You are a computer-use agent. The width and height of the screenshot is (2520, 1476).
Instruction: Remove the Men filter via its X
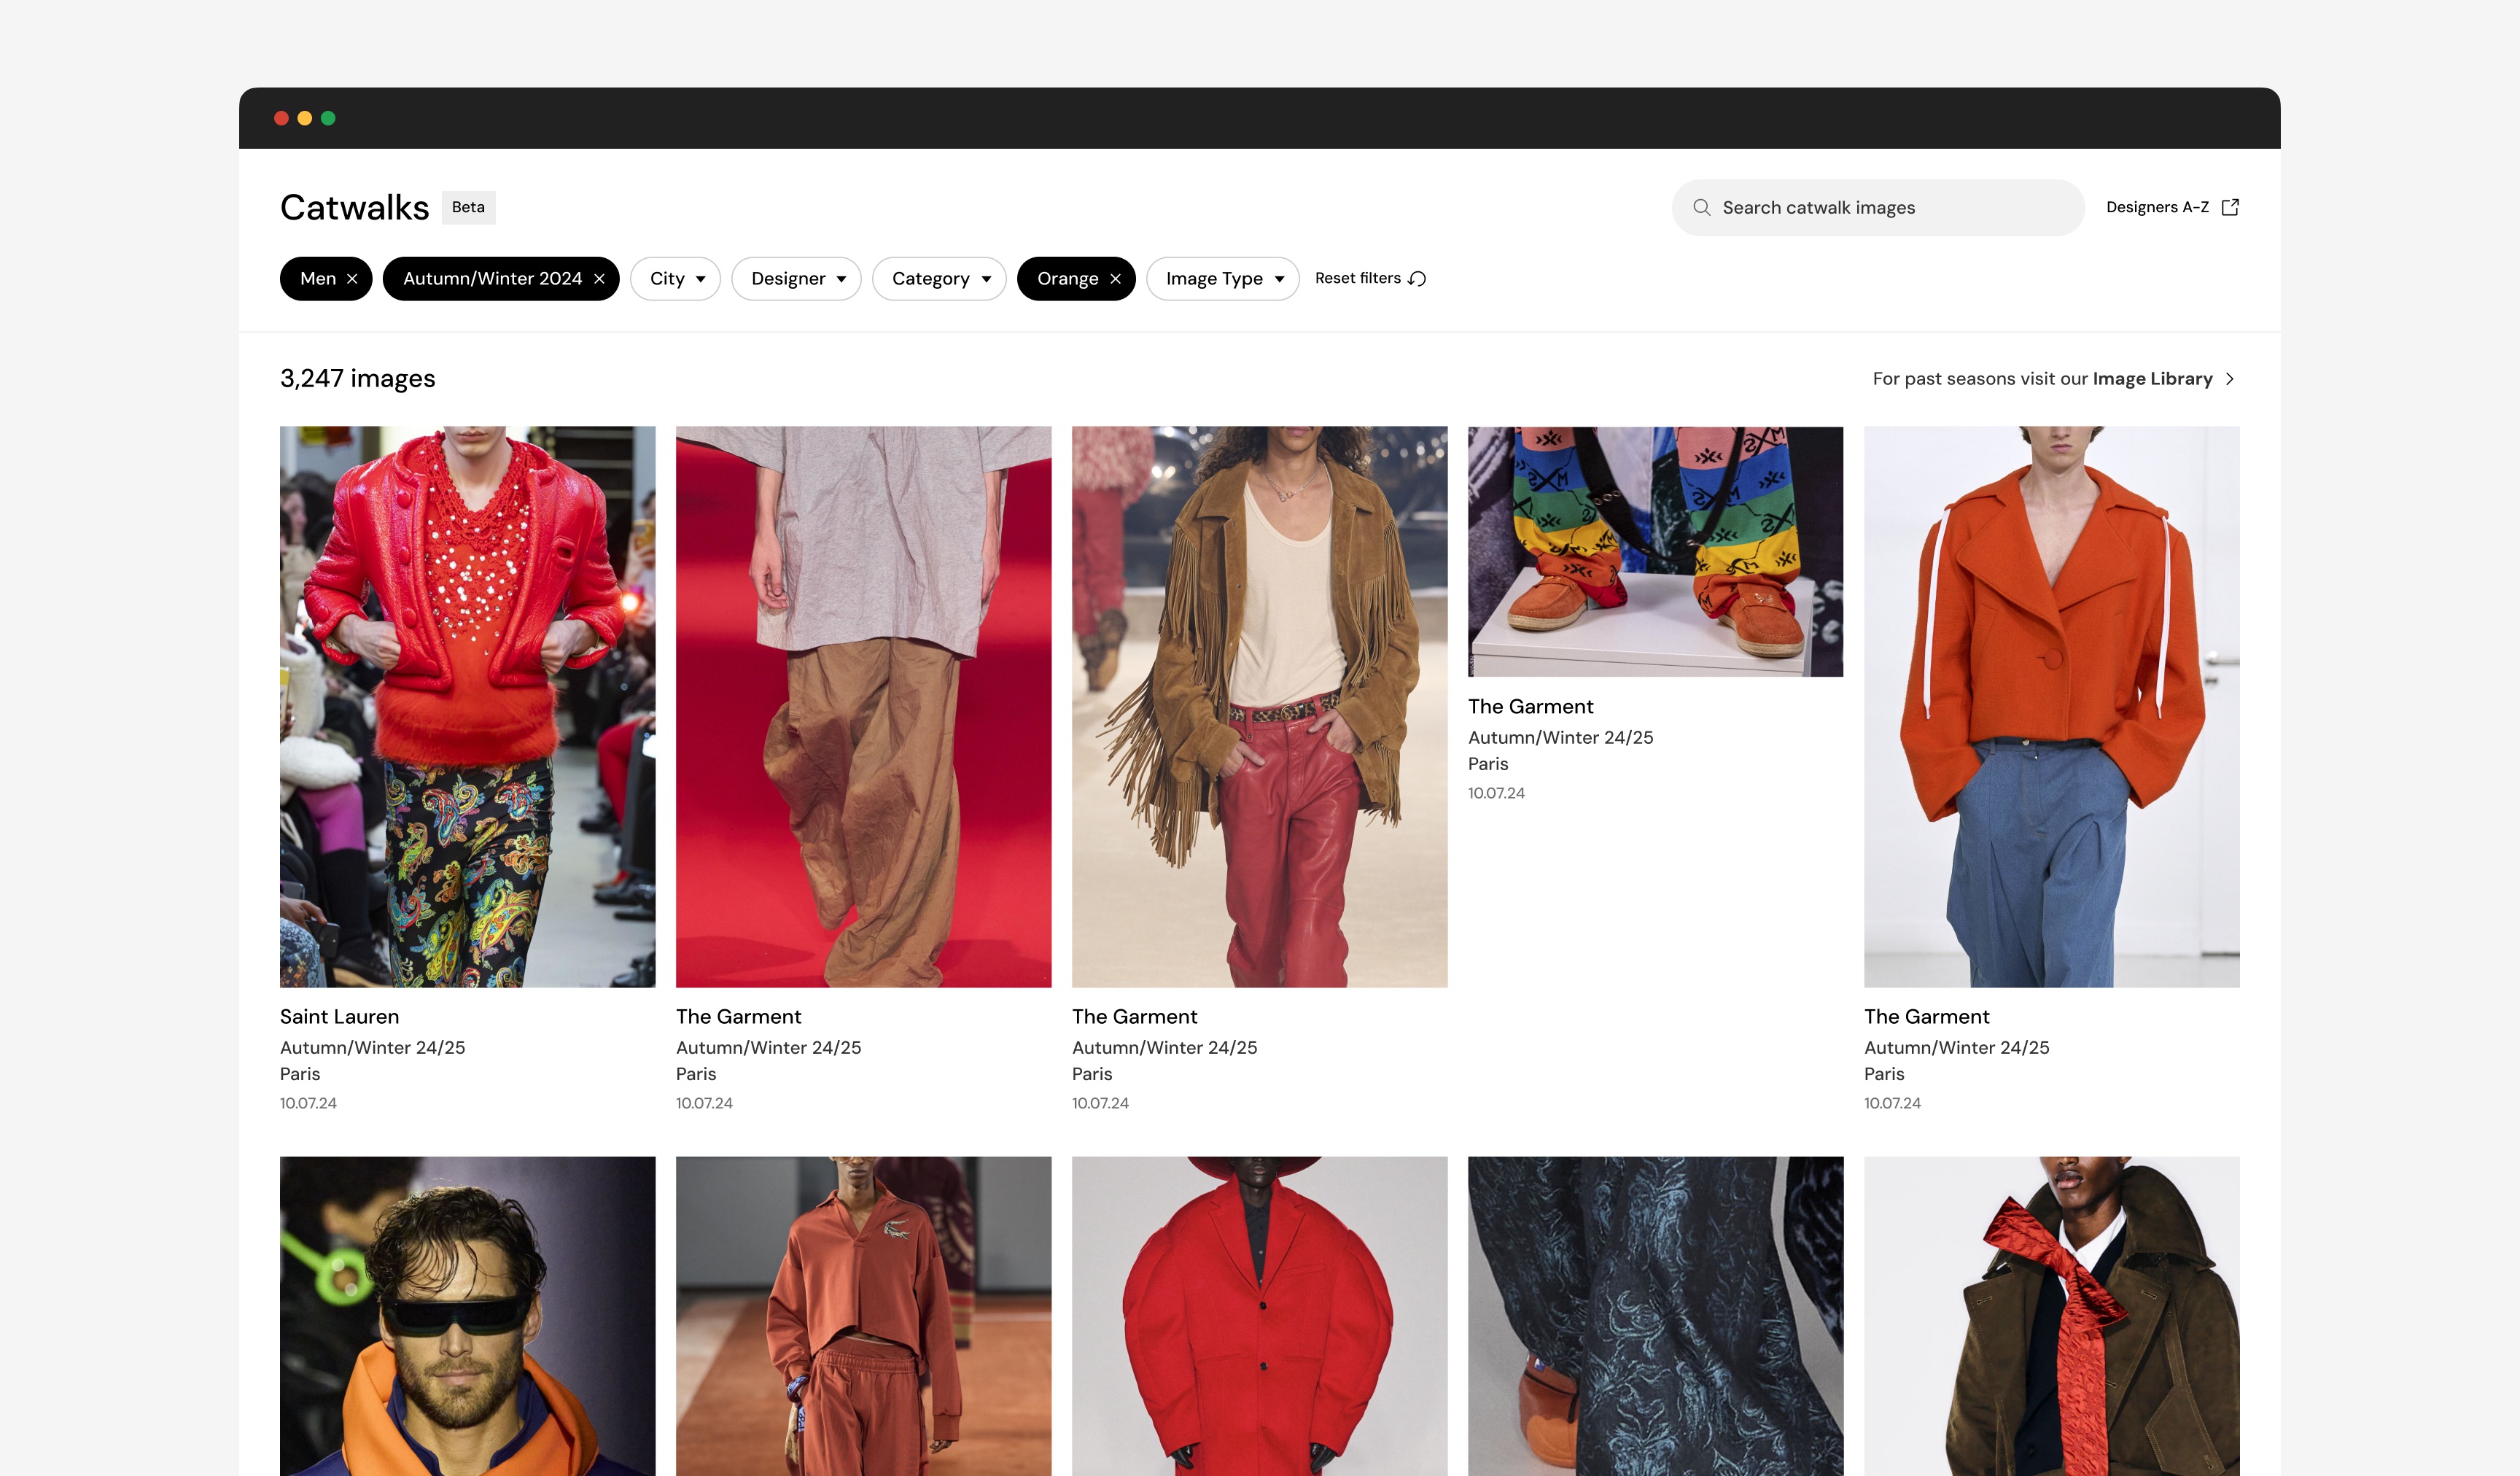click(x=352, y=279)
